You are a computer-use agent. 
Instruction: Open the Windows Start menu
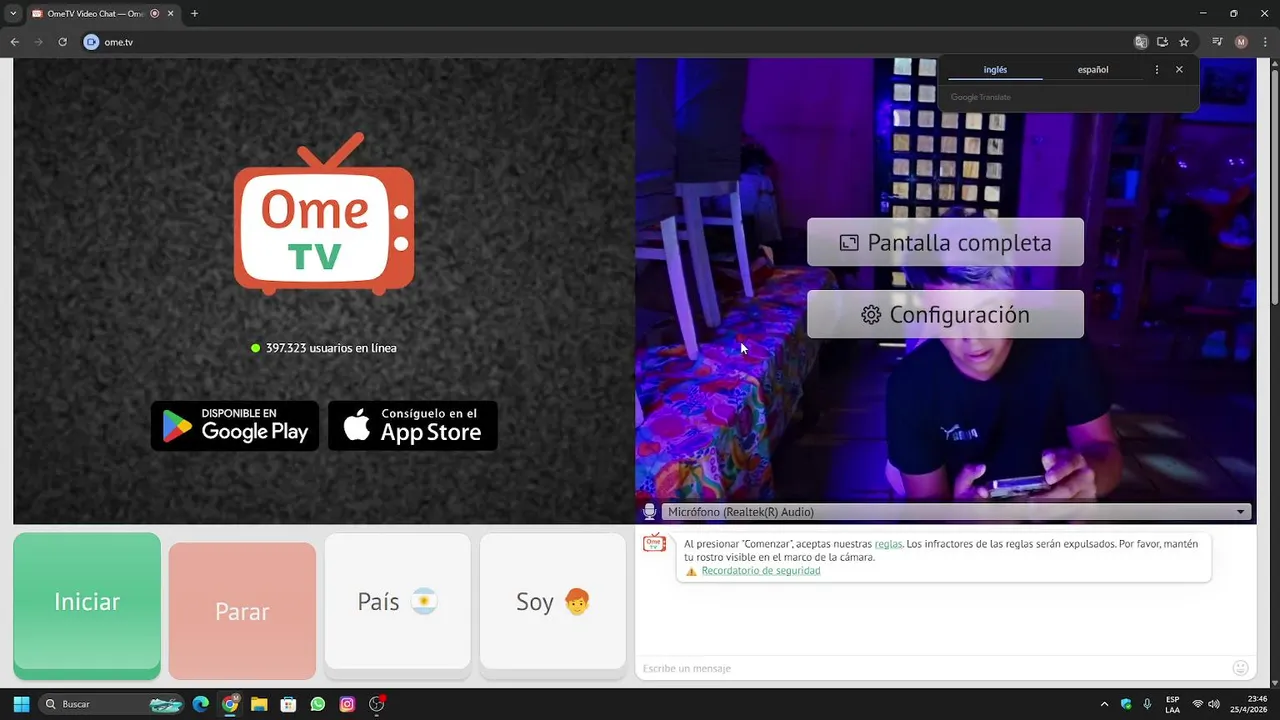(x=21, y=704)
